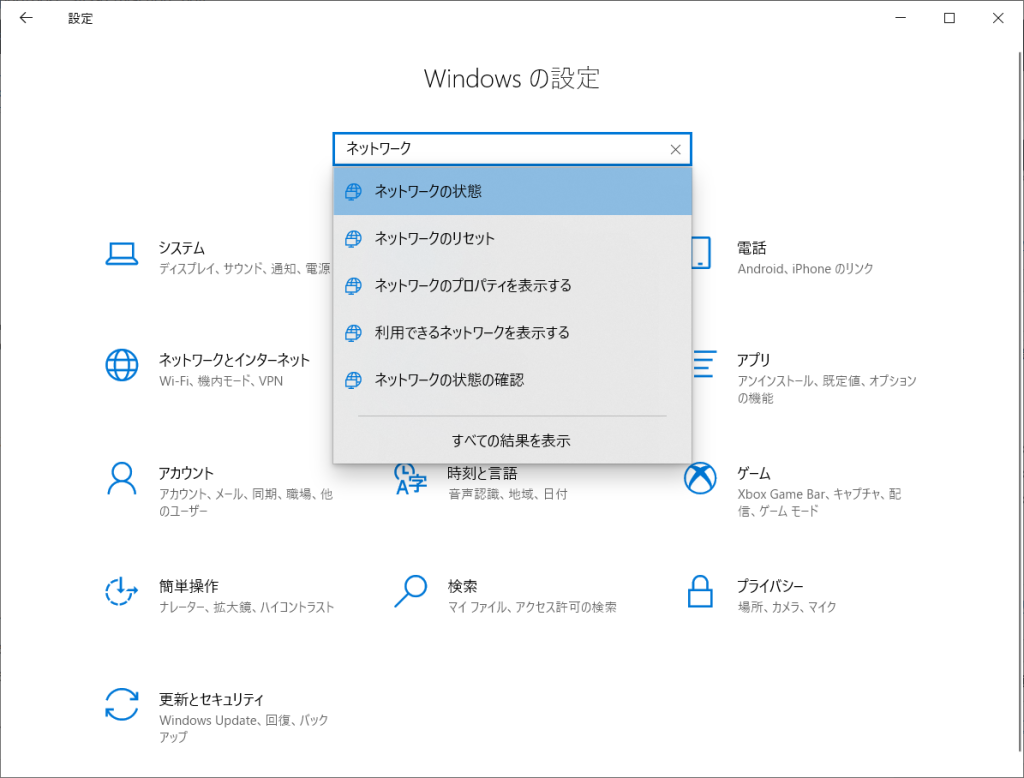Open 簡単操作 category label
Viewport: 1024px width, 778px height.
pyautogui.click(x=189, y=586)
